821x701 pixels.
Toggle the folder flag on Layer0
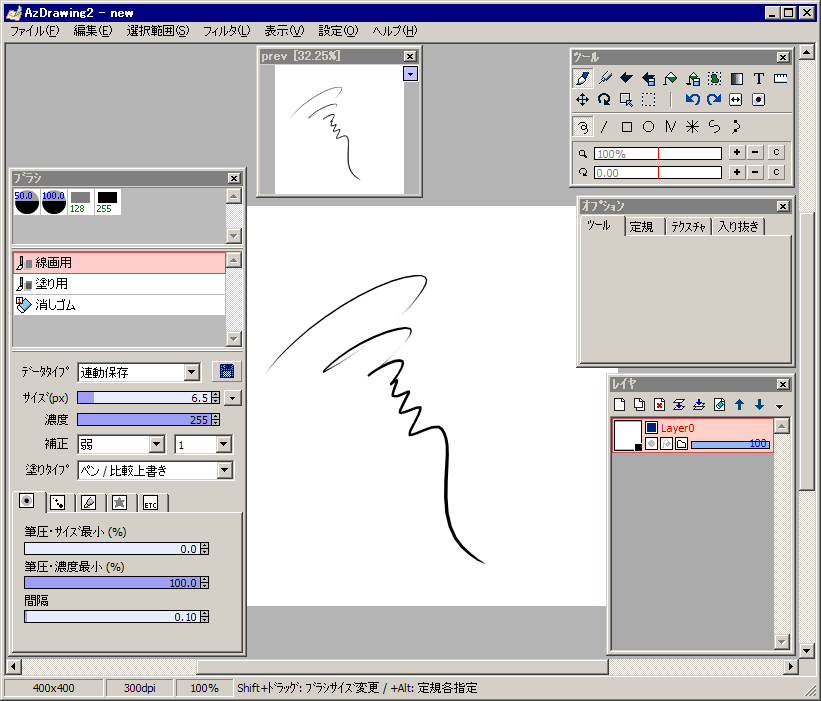pos(681,444)
